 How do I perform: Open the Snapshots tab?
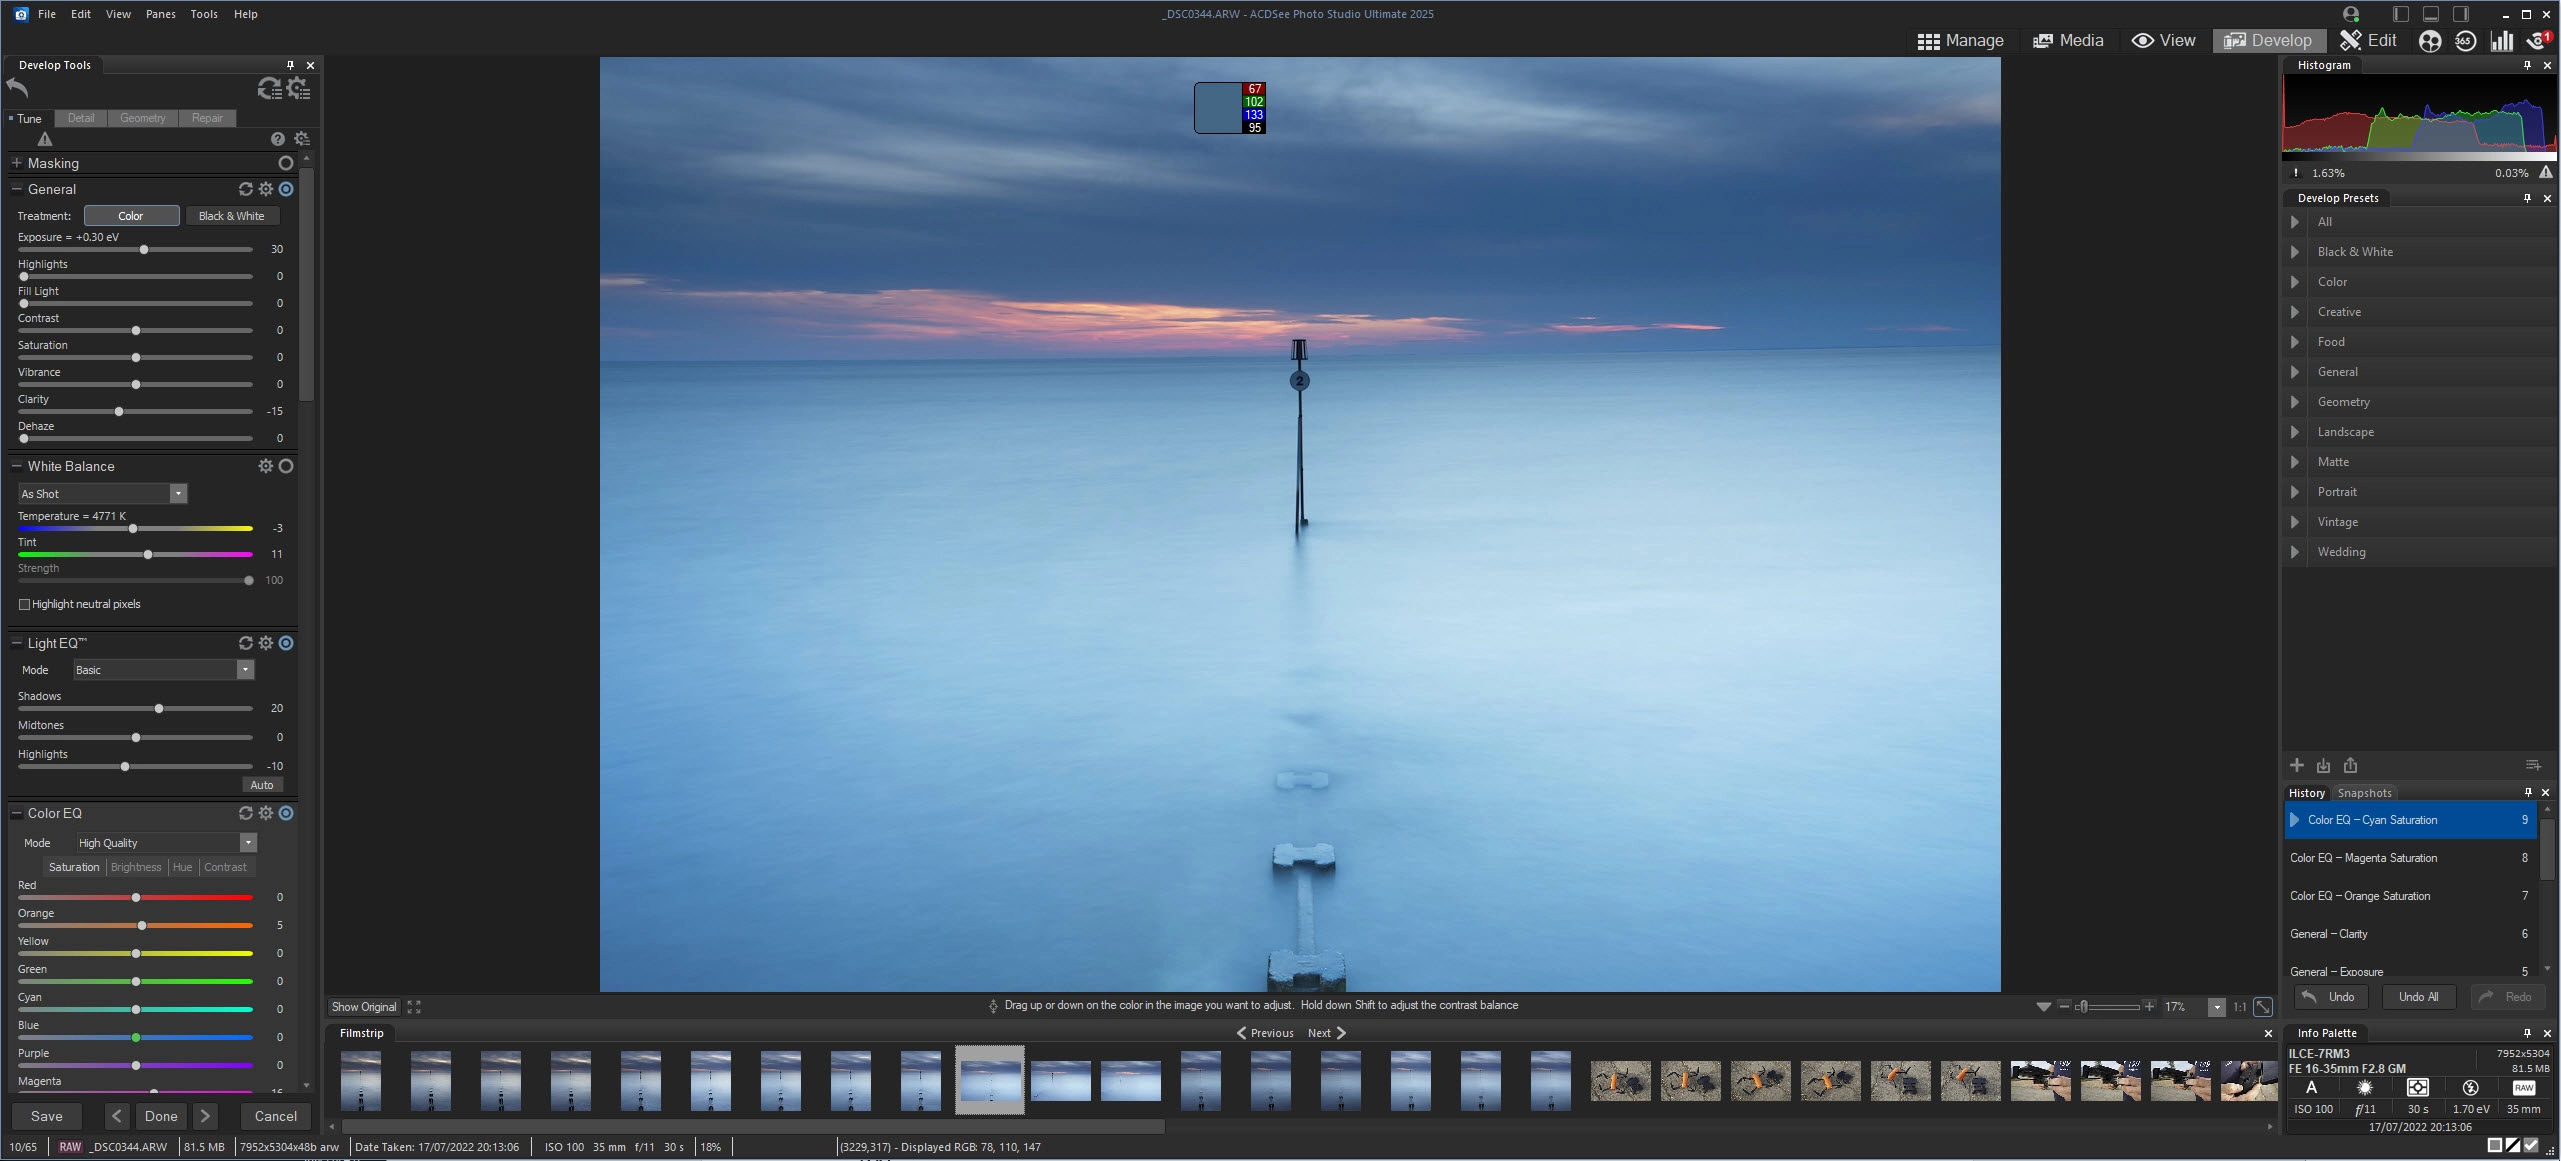2364,793
